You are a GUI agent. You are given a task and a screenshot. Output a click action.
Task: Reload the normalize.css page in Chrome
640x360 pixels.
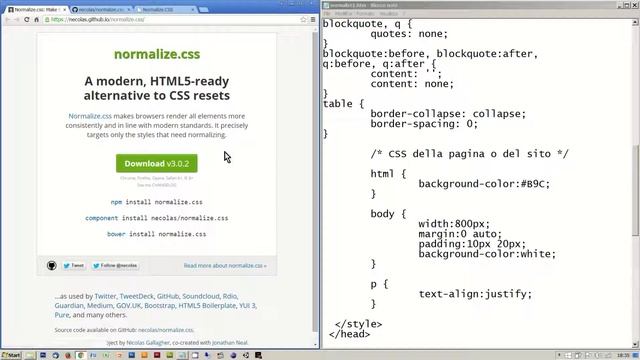pyautogui.click(x=27, y=19)
